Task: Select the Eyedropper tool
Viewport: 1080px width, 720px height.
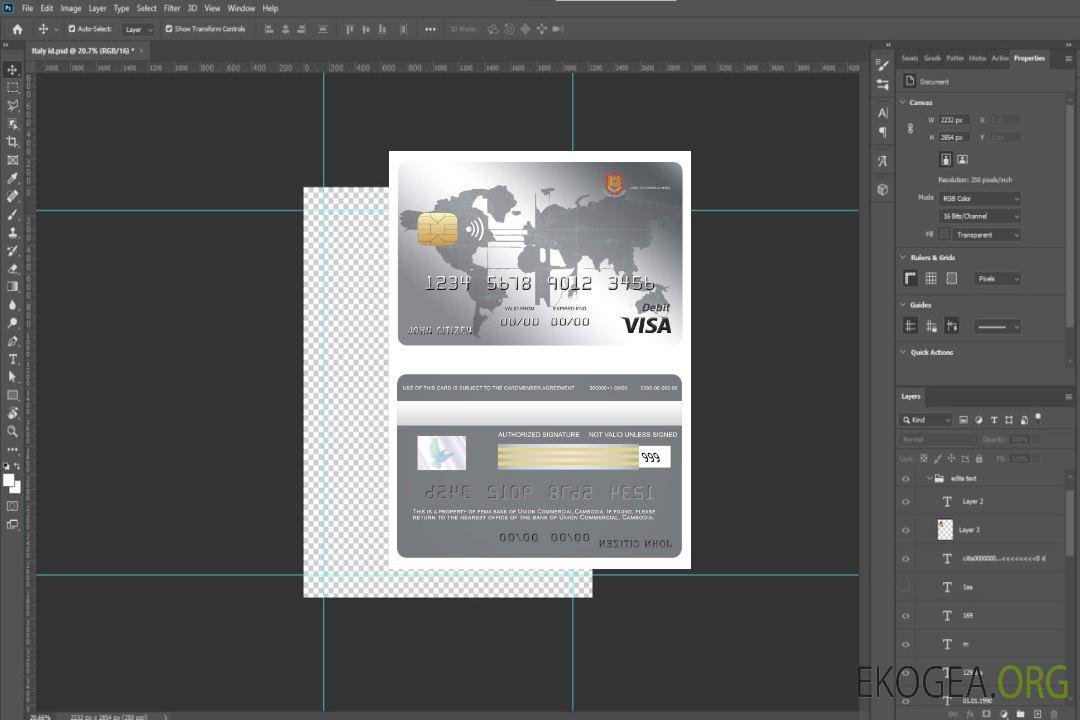Action: (x=12, y=178)
